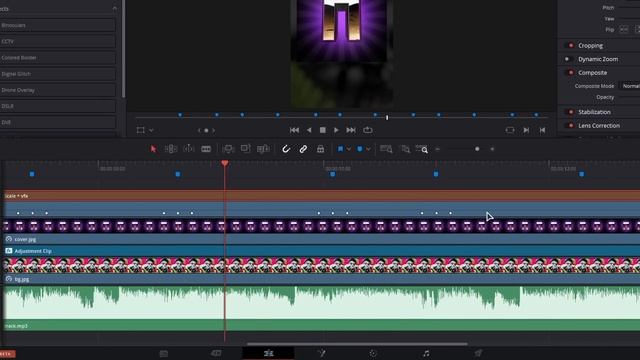Screen dimensions: 640x360
Task: Select the DSLR effect
Action: (x=58, y=106)
